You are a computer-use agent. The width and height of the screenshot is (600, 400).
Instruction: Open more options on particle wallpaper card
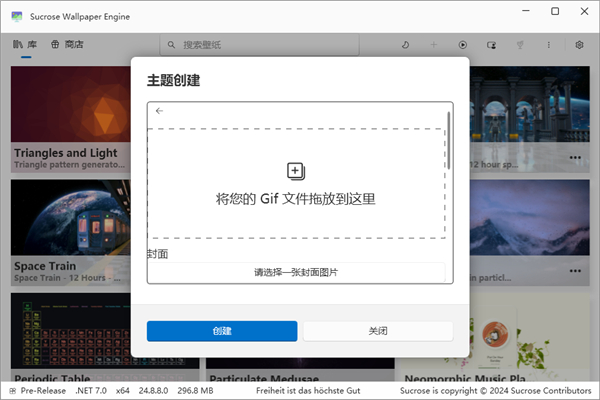click(x=575, y=271)
